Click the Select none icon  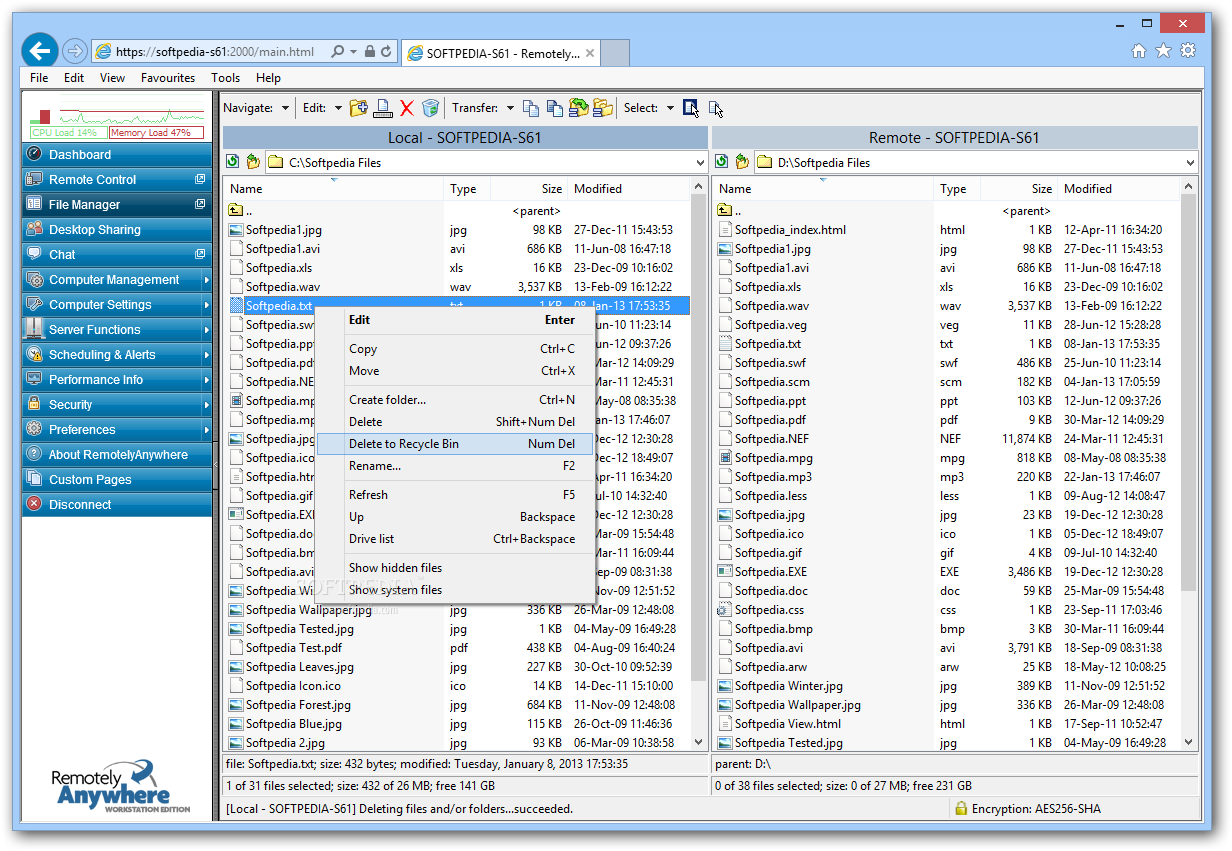715,108
